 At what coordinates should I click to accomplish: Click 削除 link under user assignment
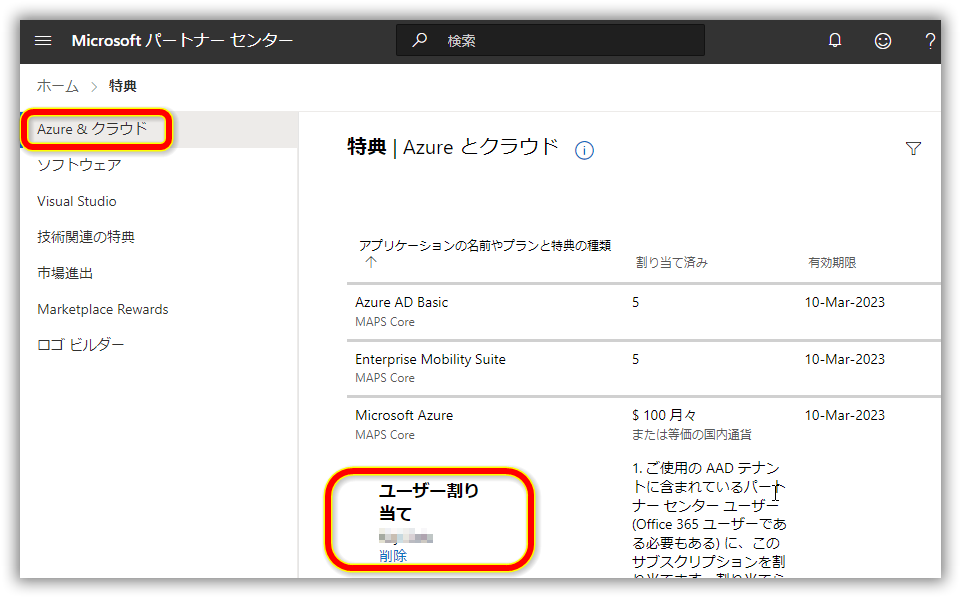(x=393, y=556)
